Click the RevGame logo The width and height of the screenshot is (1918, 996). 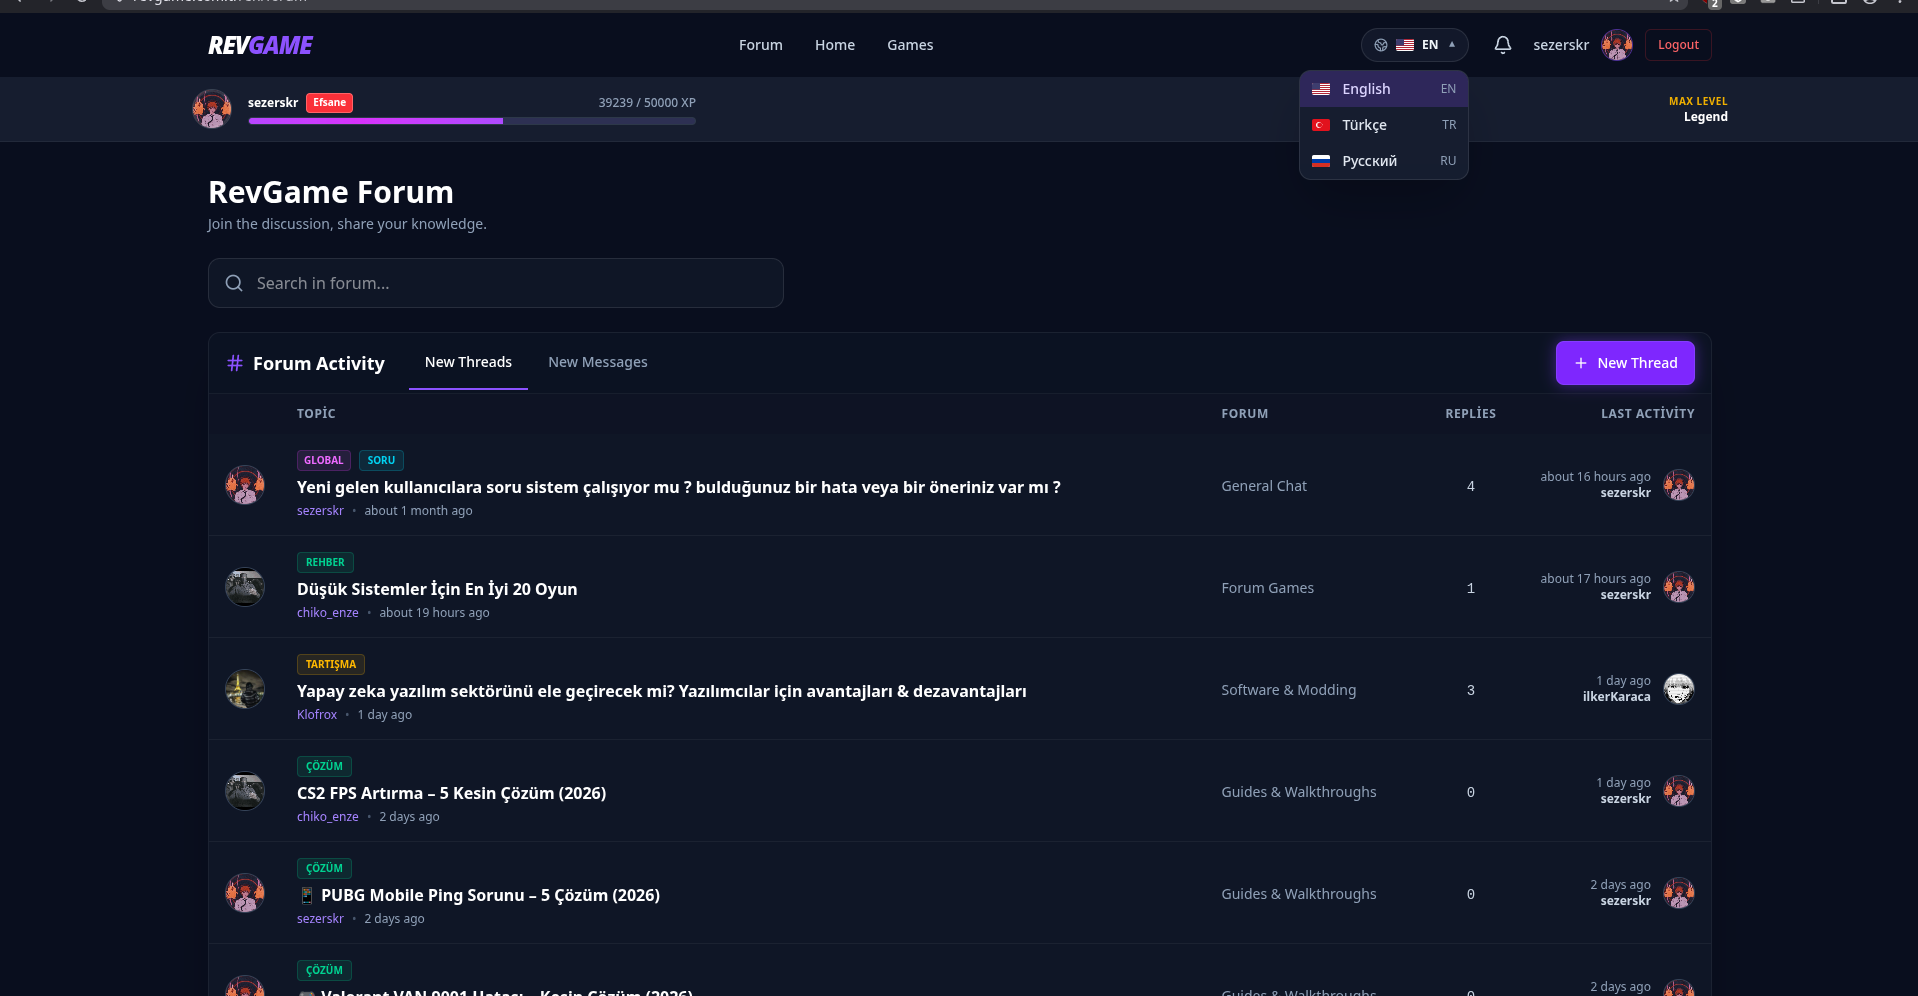click(260, 45)
